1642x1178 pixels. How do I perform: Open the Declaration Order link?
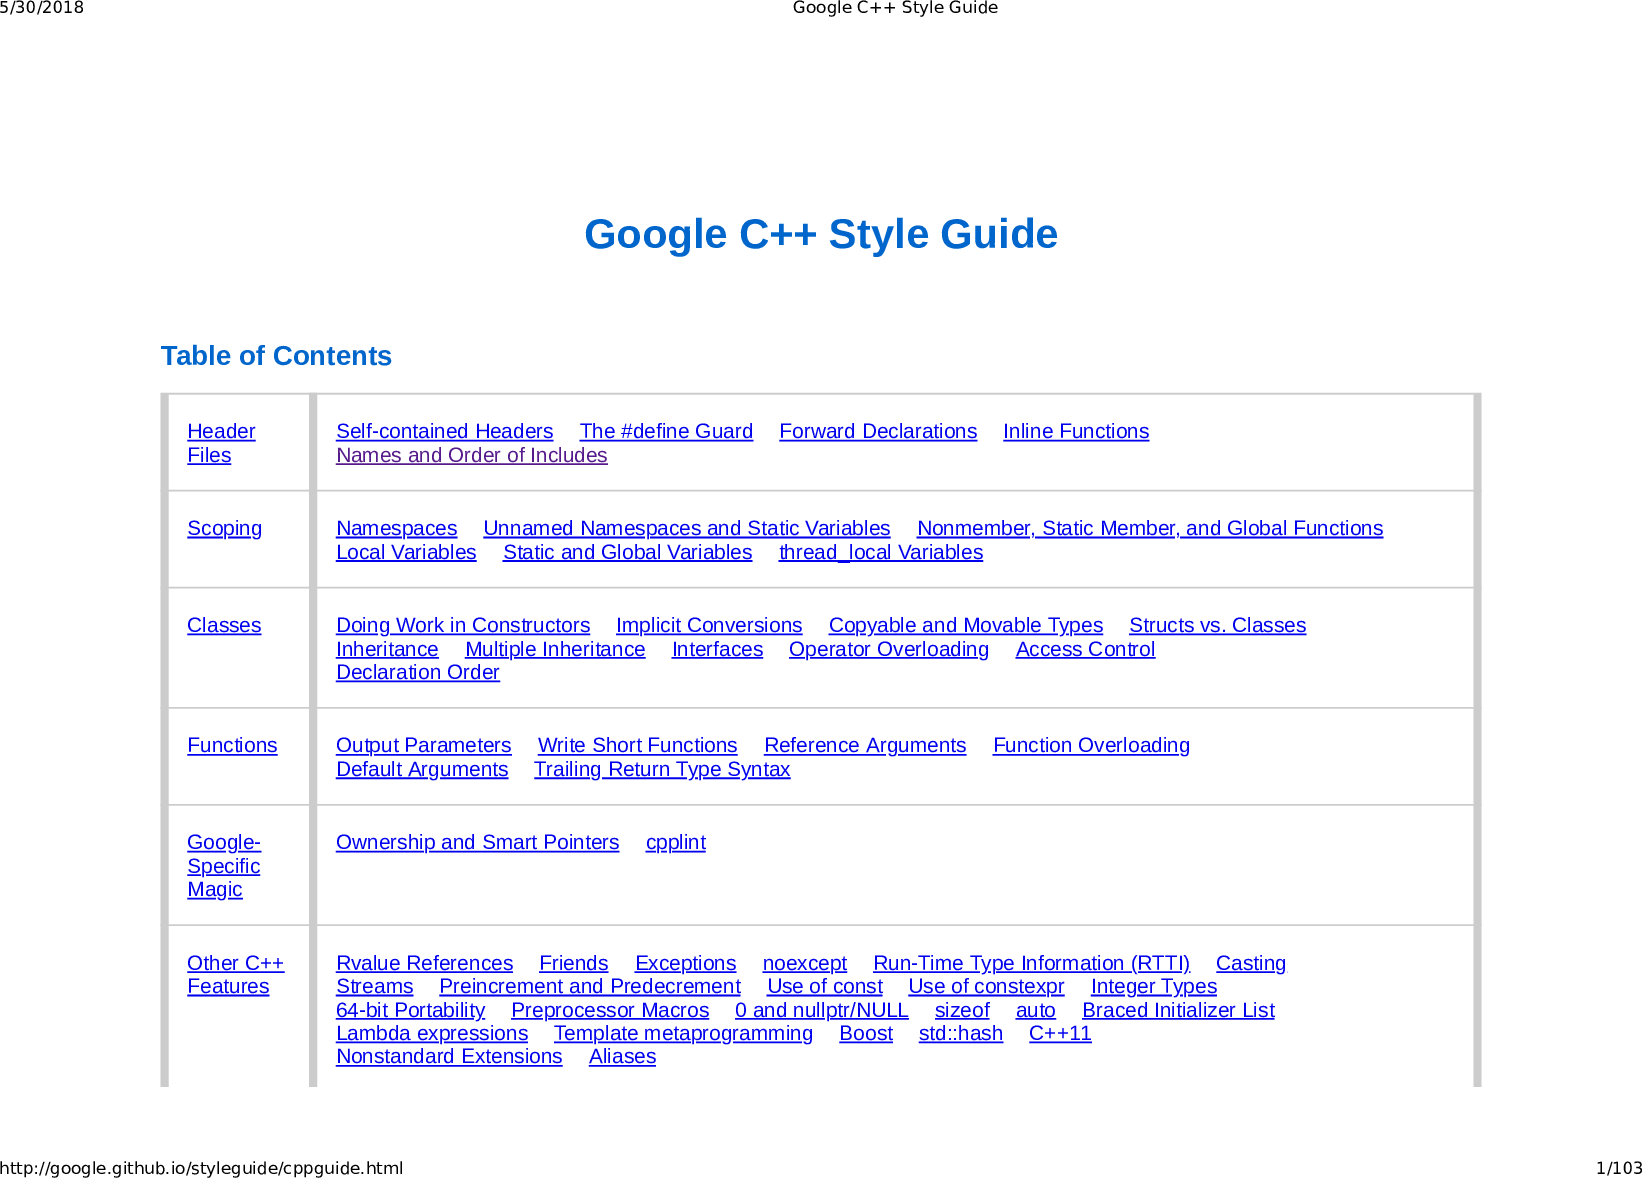[x=417, y=672]
